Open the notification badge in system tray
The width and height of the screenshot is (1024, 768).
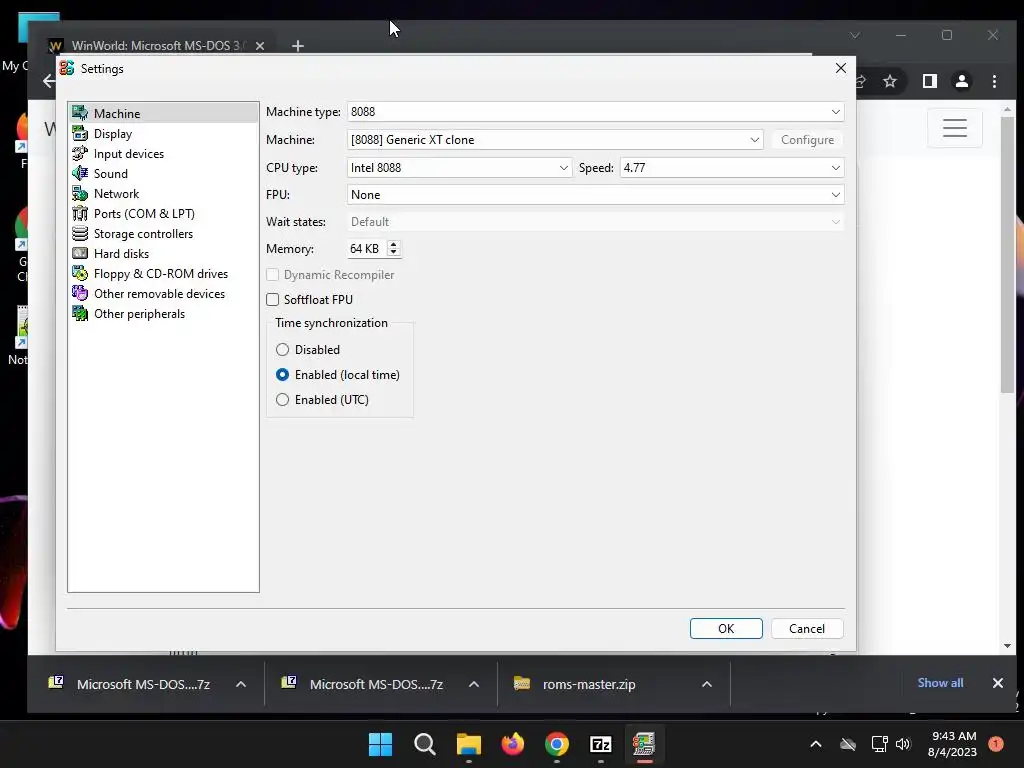pos(996,743)
